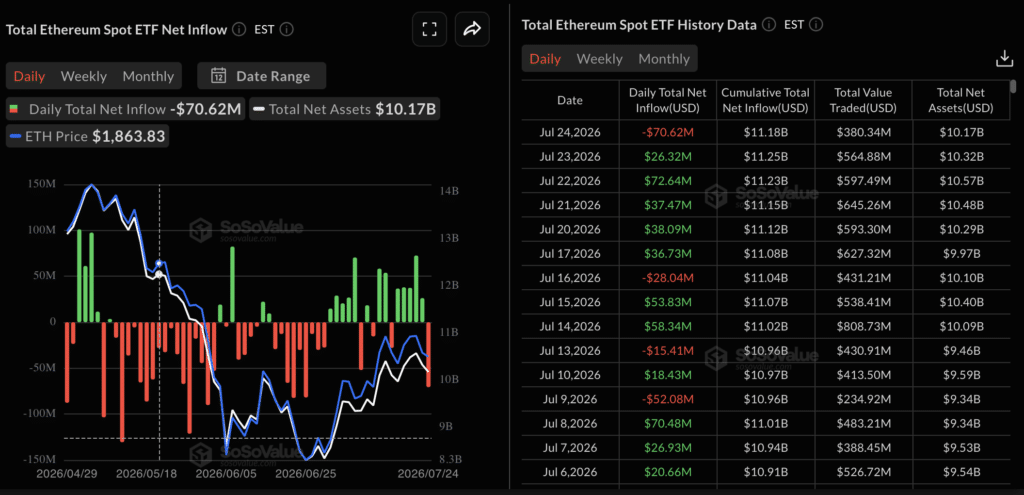This screenshot has width=1024, height=495.
Task: Click the $26.32M net inflow cell
Action: (667, 157)
